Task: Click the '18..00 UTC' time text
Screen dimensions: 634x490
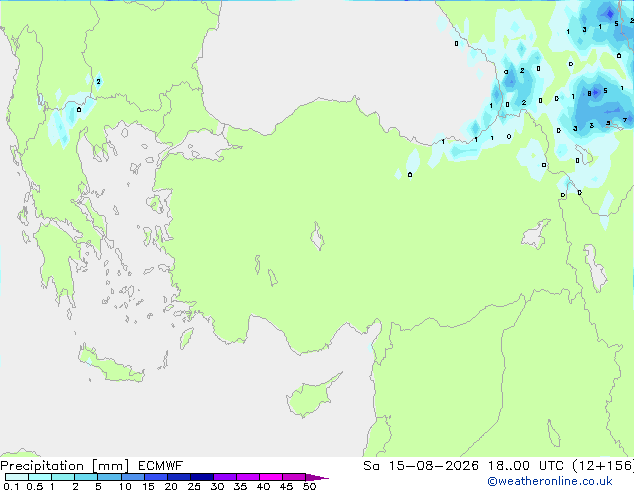Action: click(525, 466)
